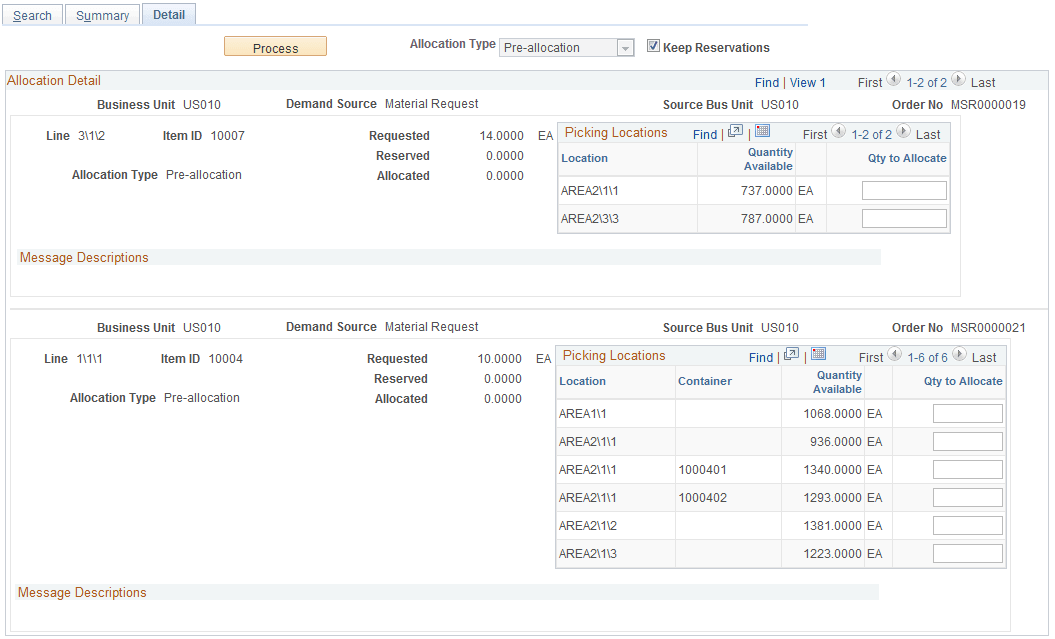The width and height of the screenshot is (1055, 639).
Task: Open Find in the Allocation Detail header
Action: pos(767,82)
